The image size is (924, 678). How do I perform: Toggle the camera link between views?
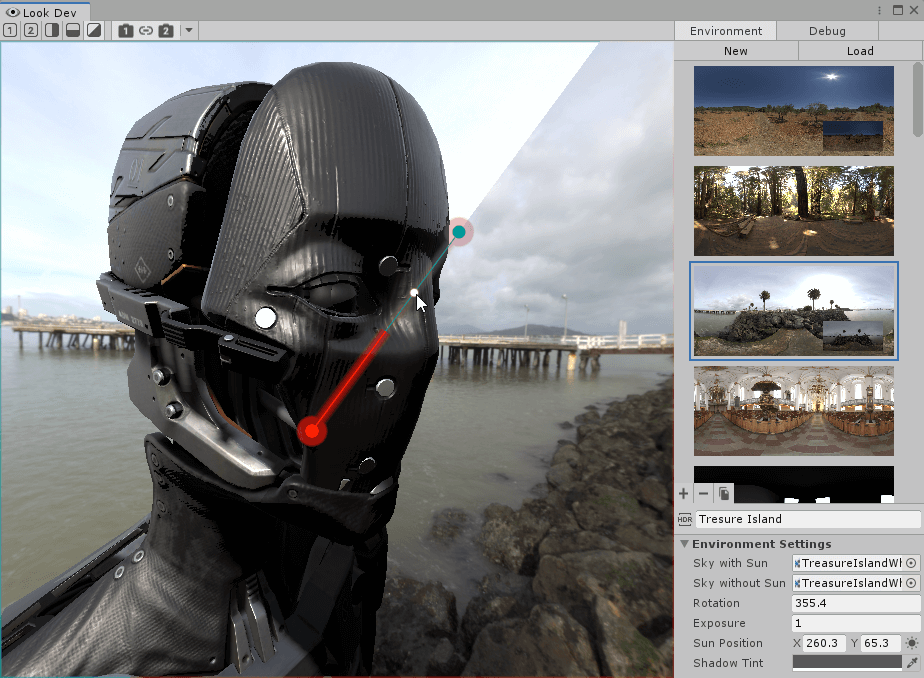(x=146, y=30)
